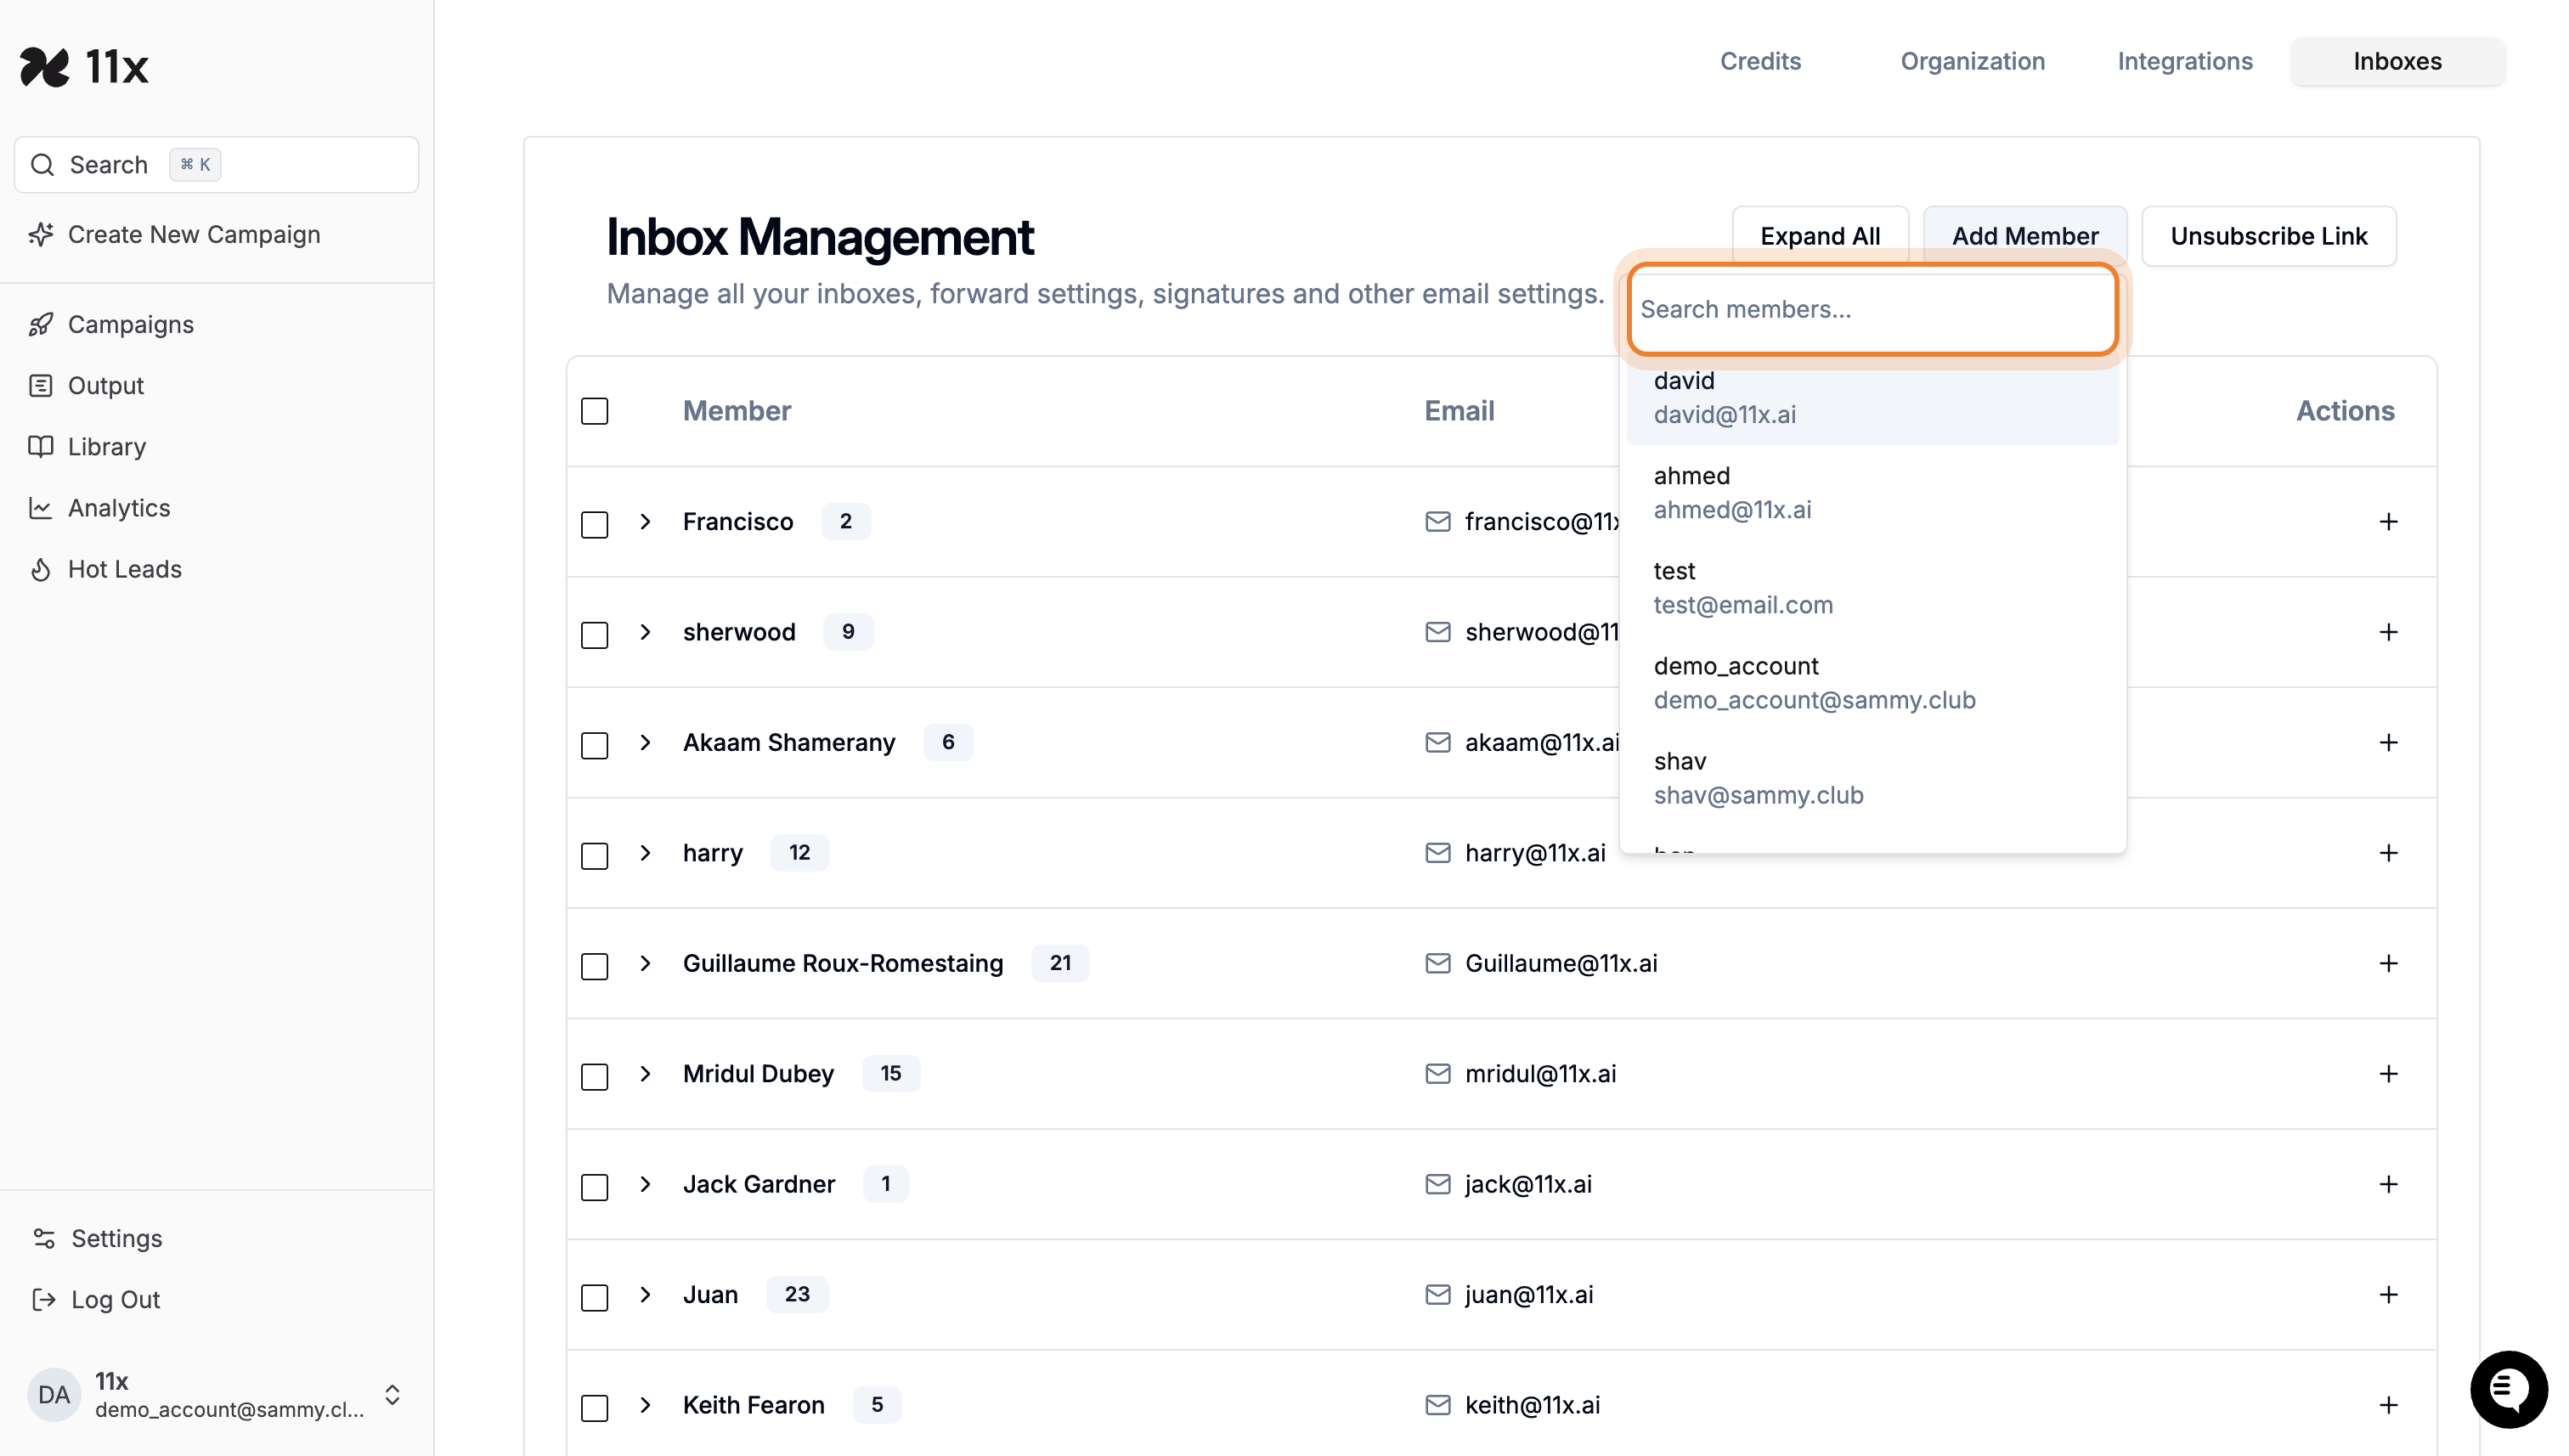This screenshot has width=2569, height=1456.
Task: Focus the Search members field
Action: 1872,309
